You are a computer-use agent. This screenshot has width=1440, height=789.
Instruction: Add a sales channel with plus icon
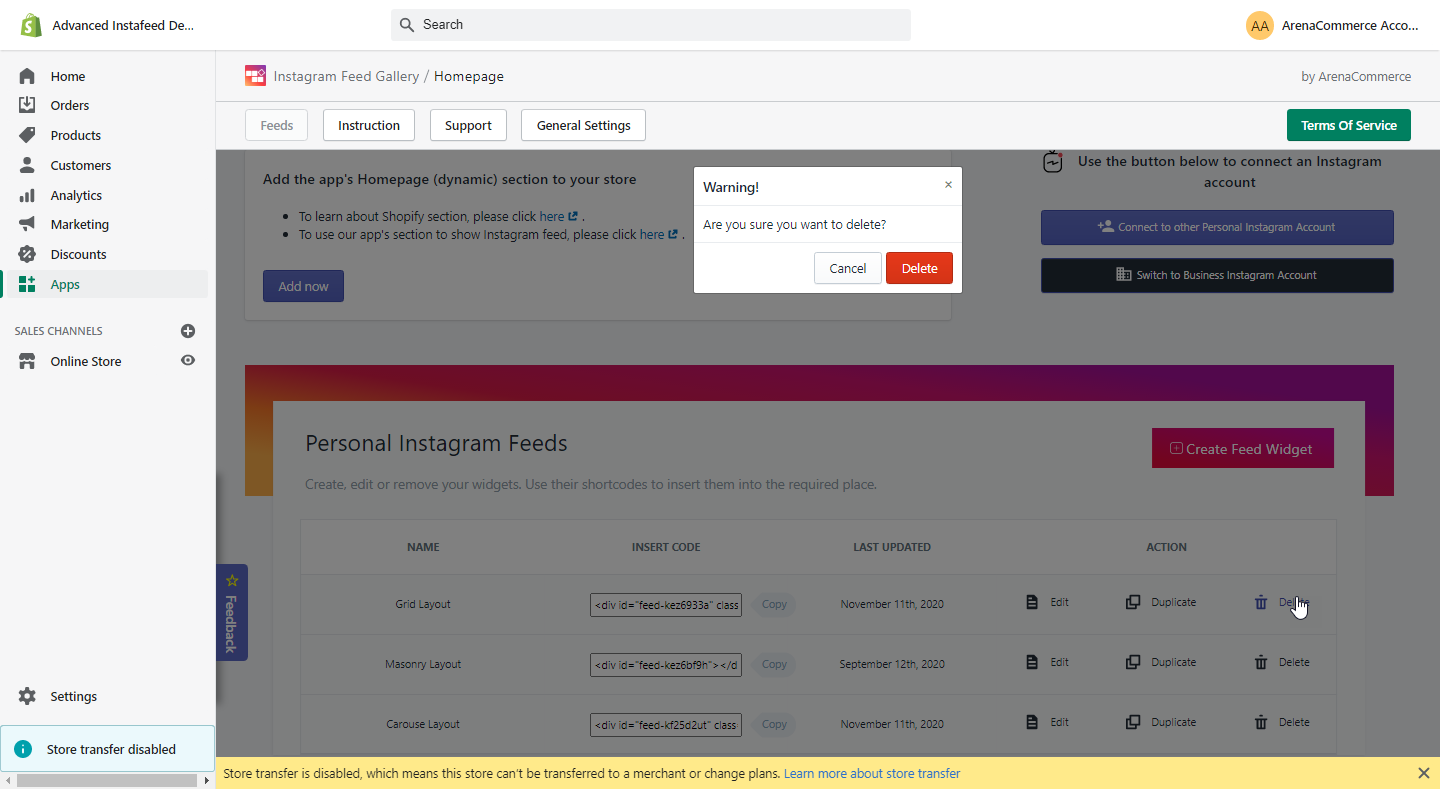coord(188,331)
